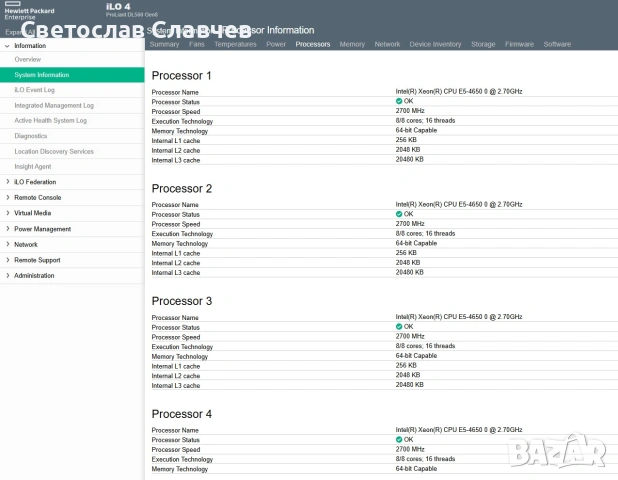The image size is (618, 480).
Task: Click Processor 4 '64-bit Capable' value
Action: pos(416,469)
